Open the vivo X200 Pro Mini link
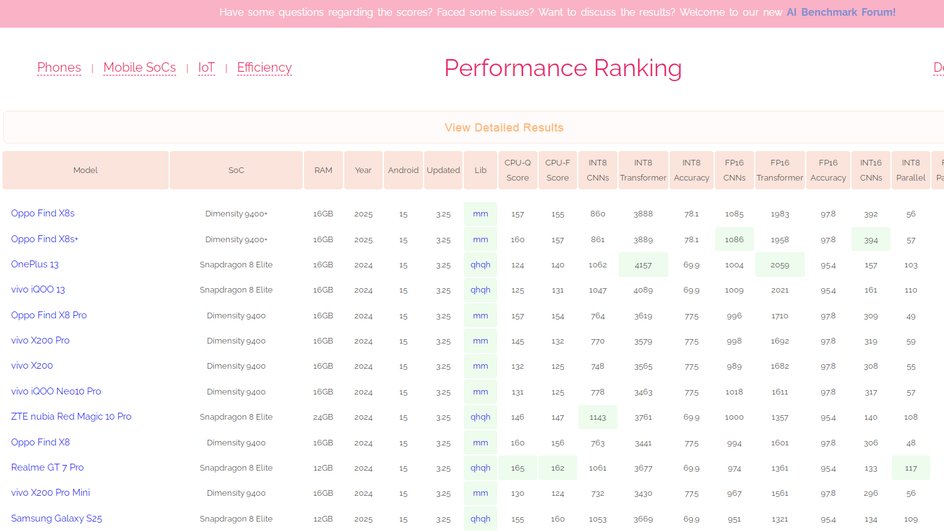Image resolution: width=944 pixels, height=531 pixels. click(51, 492)
